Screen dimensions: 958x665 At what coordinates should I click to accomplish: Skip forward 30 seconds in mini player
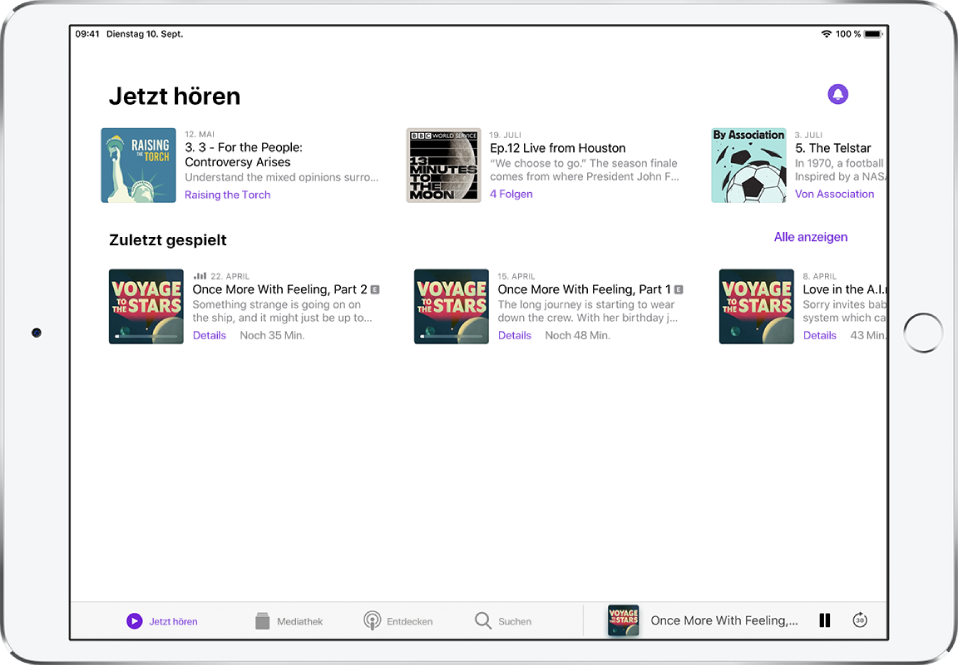[860, 621]
